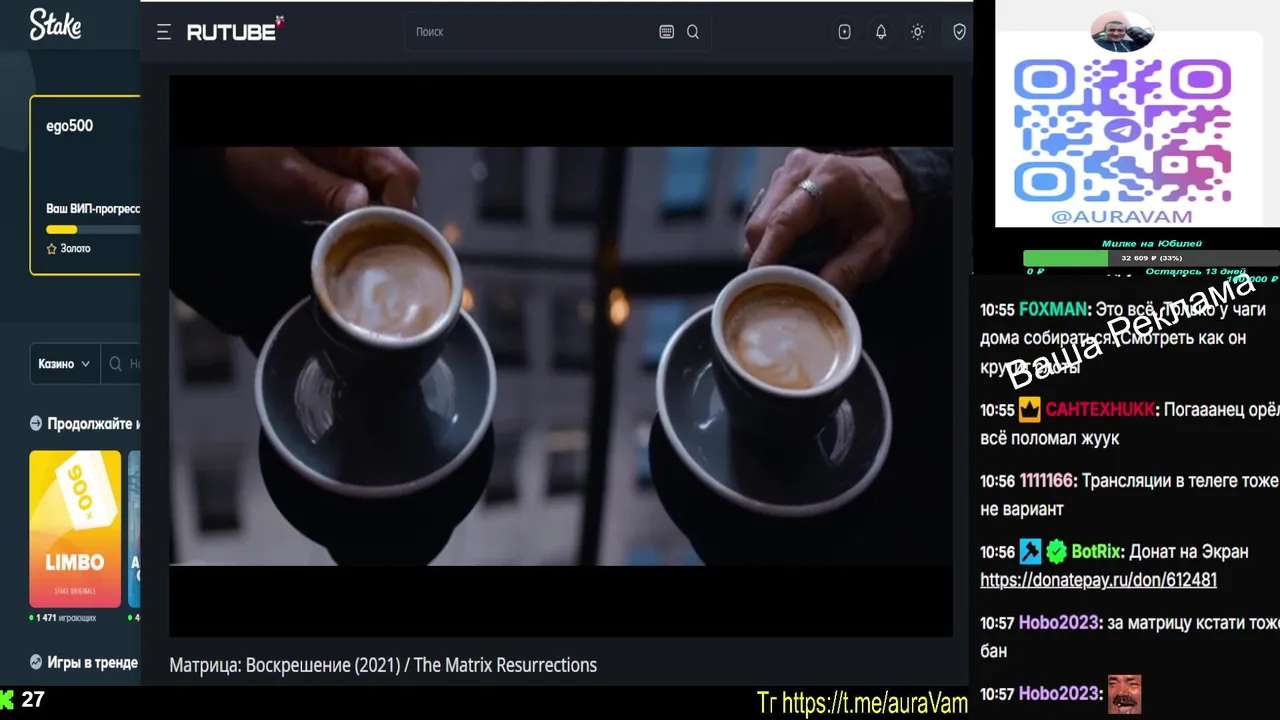The height and width of the screenshot is (720, 1280).
Task: Open the RUTUBE hamburger menu
Action: pos(164,32)
